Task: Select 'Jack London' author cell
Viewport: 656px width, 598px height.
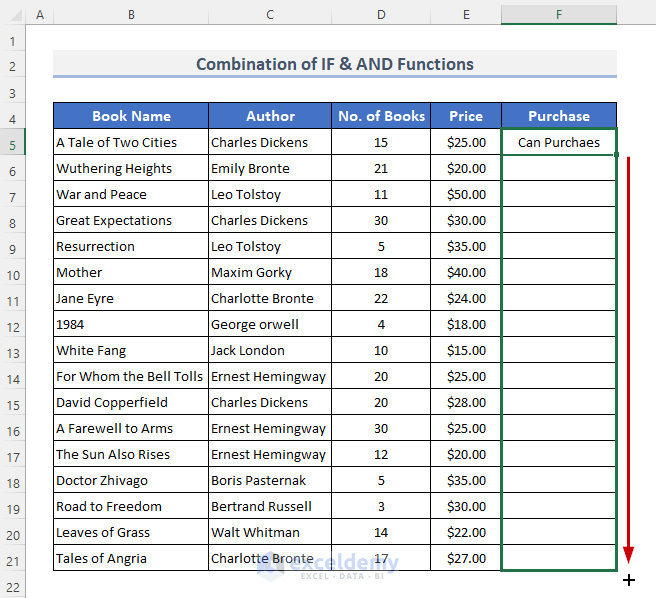Action: click(270, 350)
